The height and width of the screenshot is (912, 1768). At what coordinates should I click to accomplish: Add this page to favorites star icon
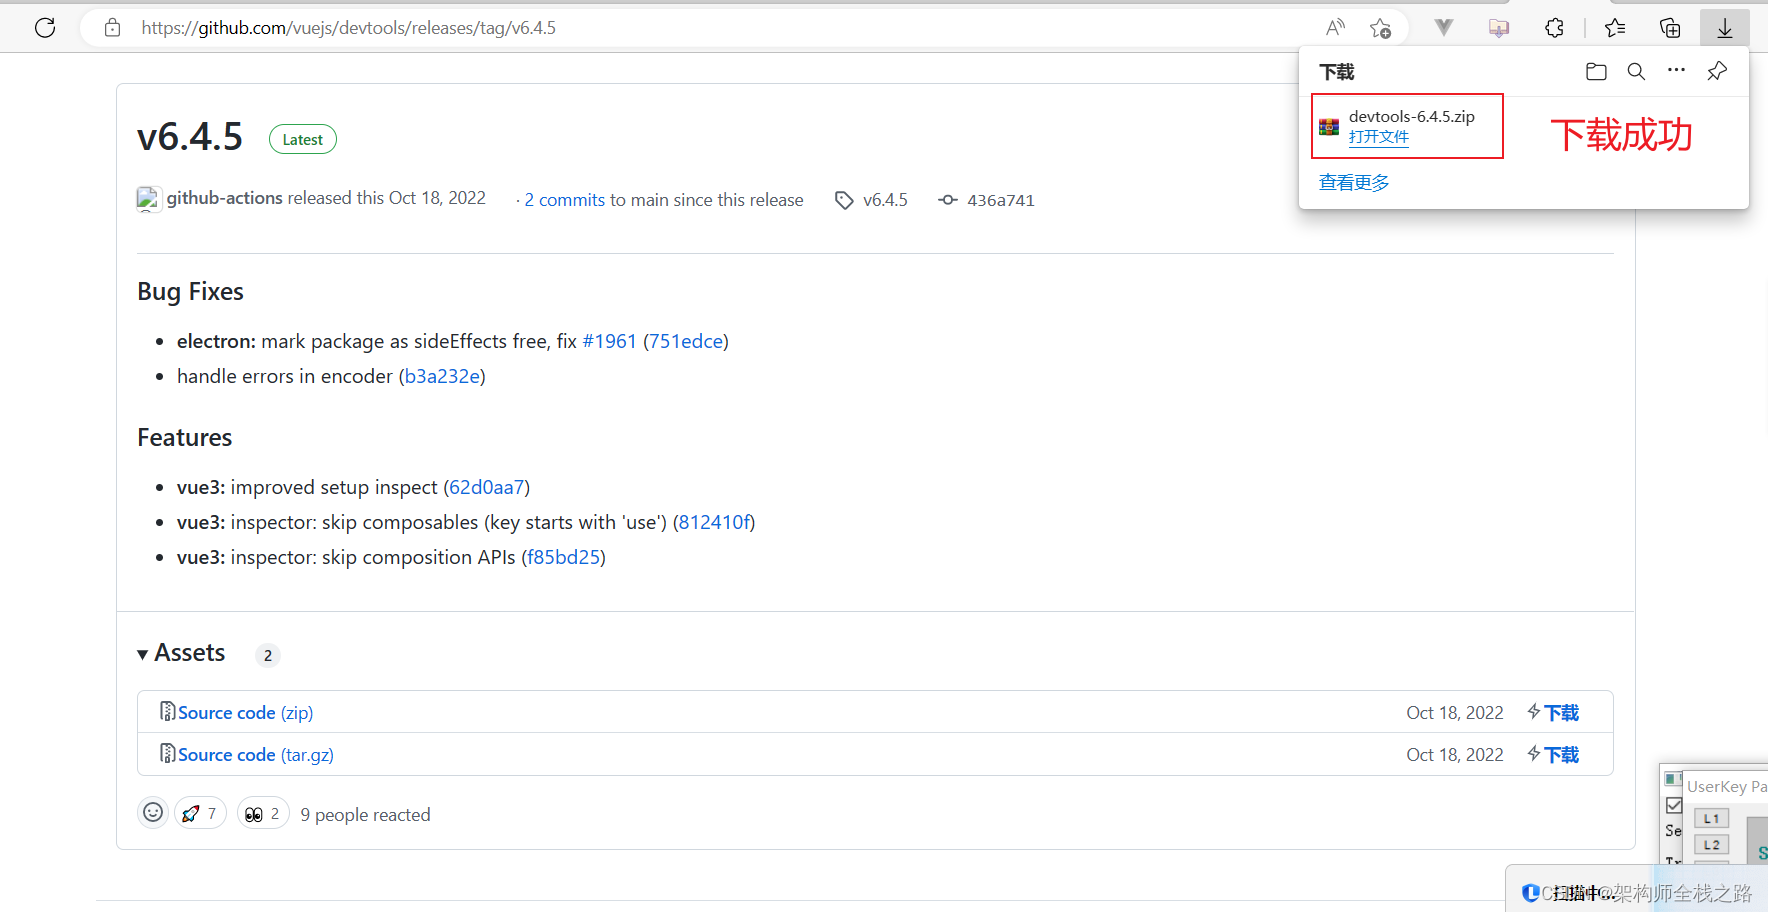[1381, 28]
